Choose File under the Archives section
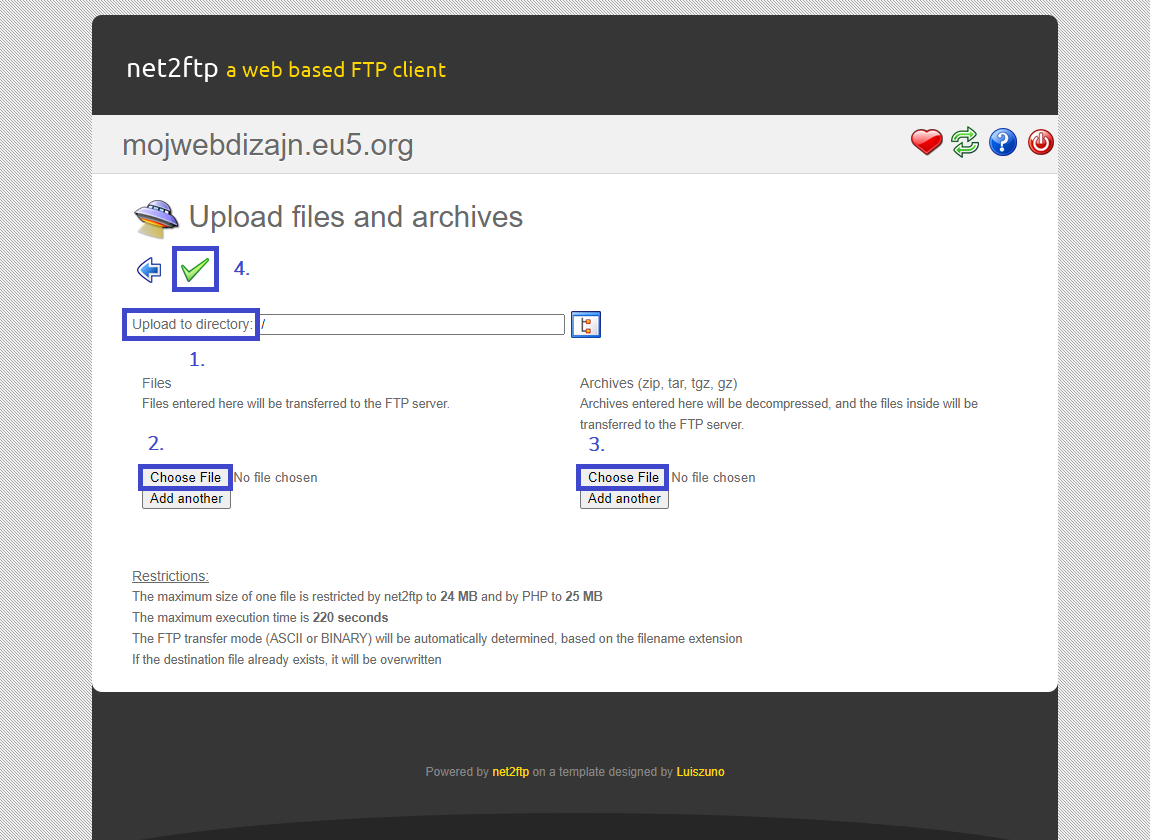Screen dimensions: 1150x840 623,478
